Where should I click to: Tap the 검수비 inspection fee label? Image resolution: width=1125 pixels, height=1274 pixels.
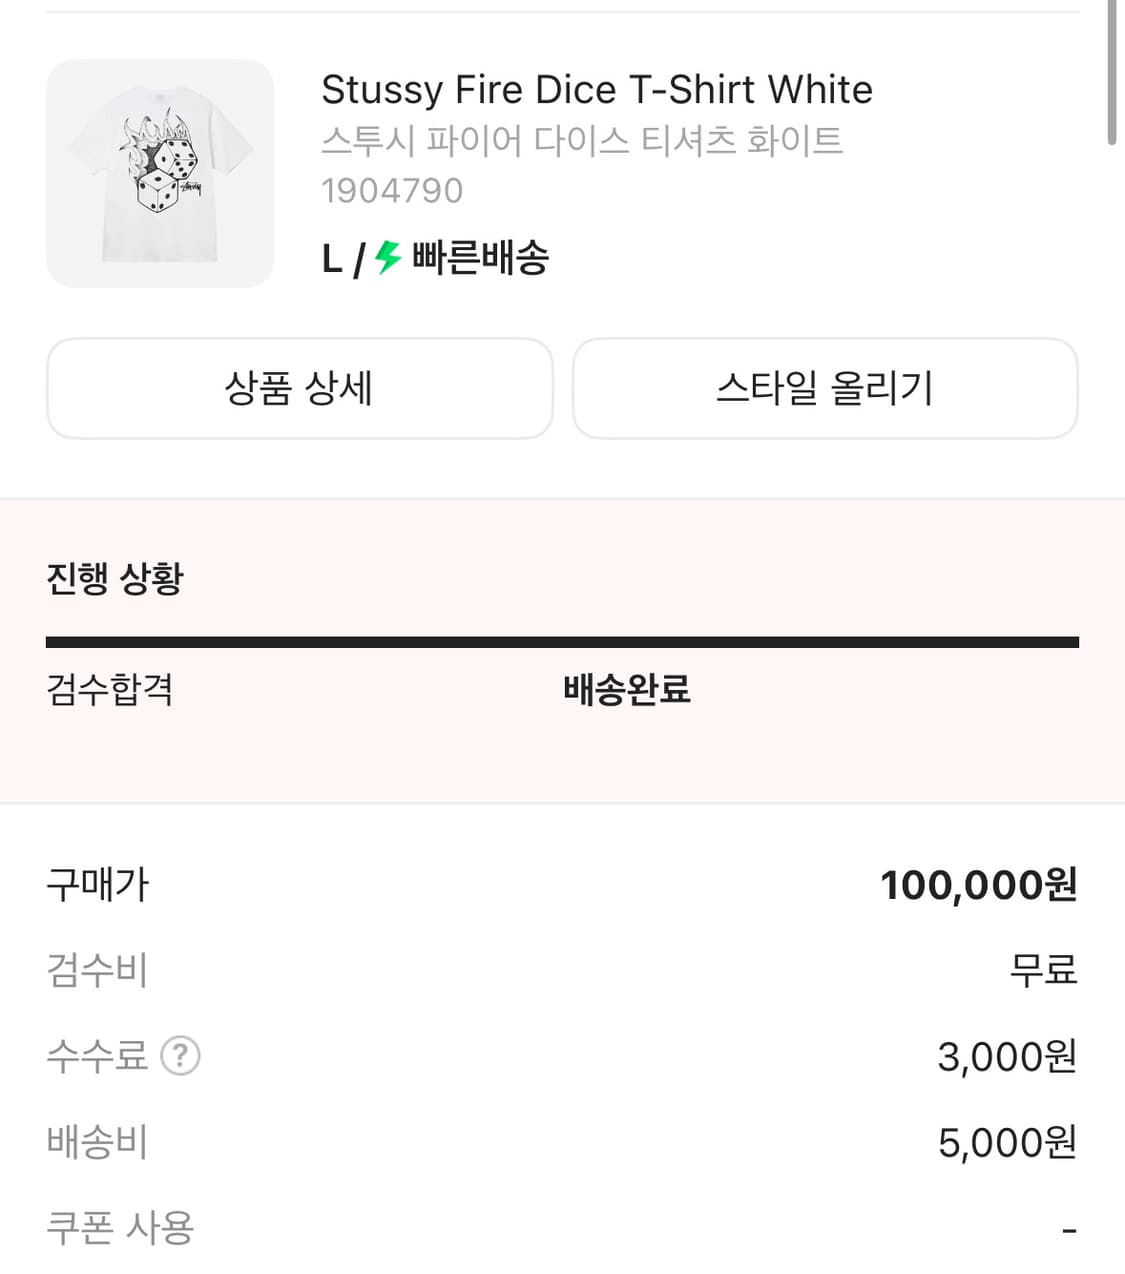98,970
